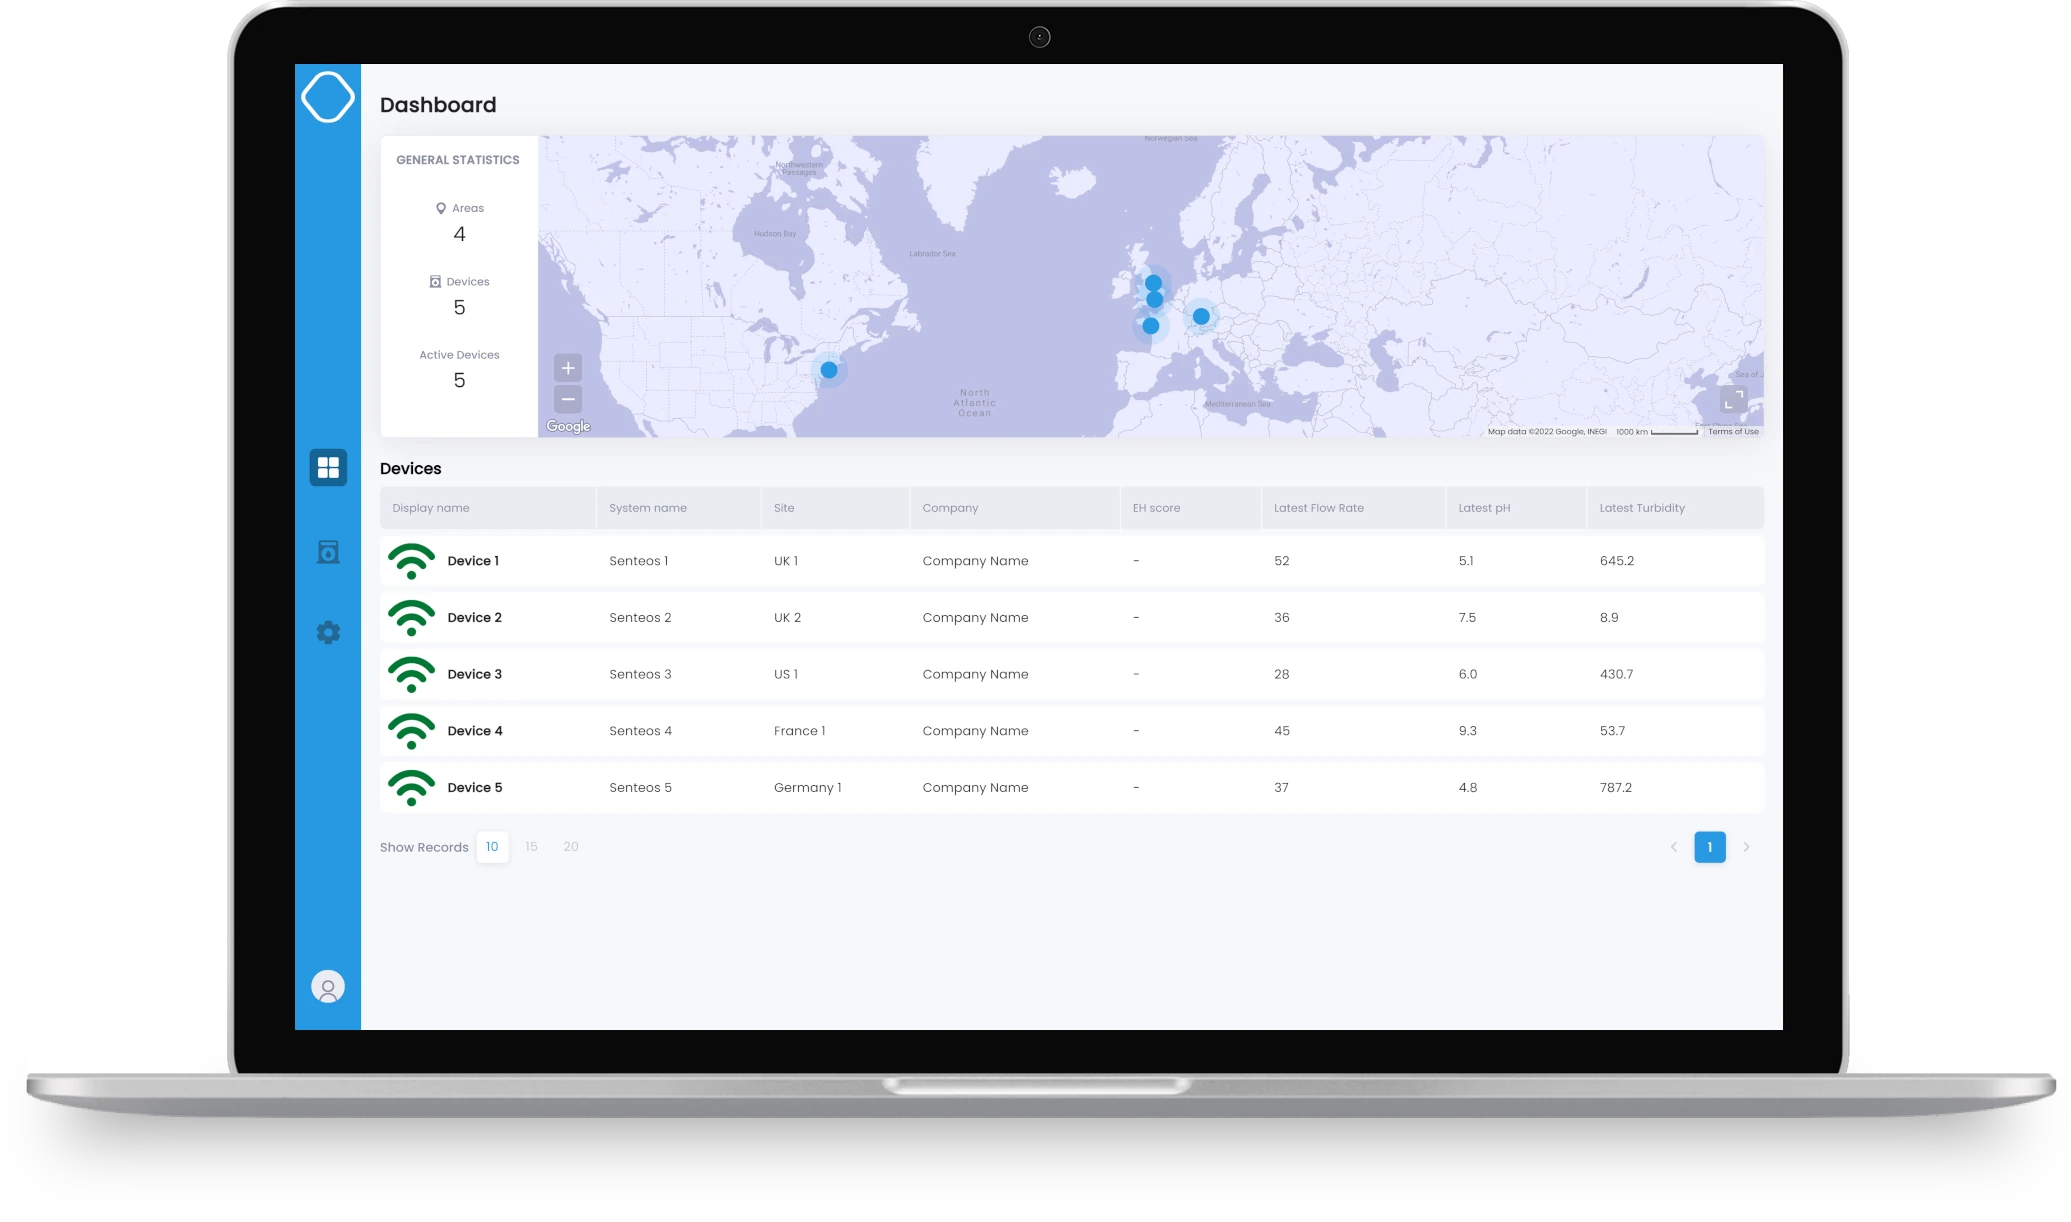Viewport: 2071px width, 1222px height.
Task: Open map Terms of Use link
Action: (x=1733, y=432)
